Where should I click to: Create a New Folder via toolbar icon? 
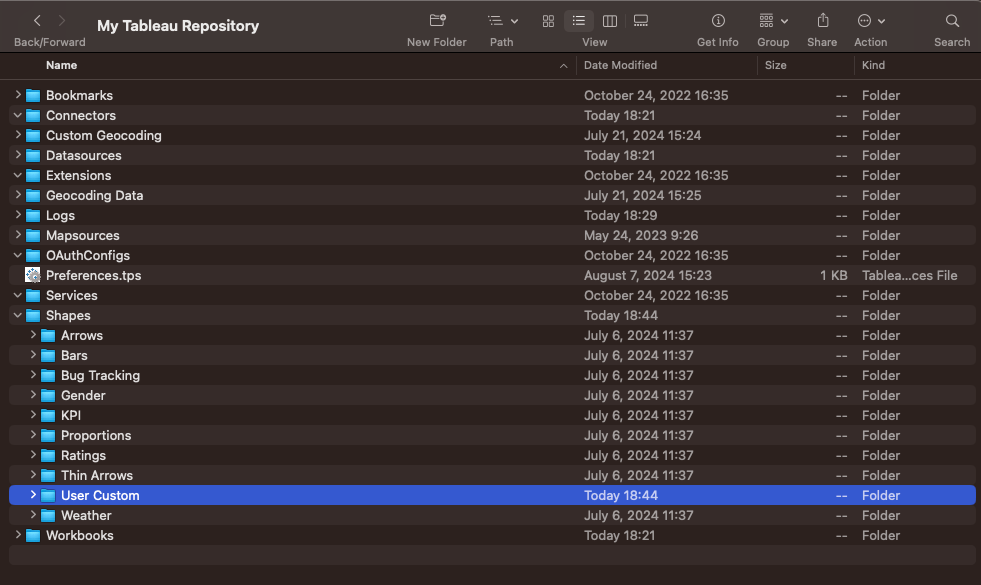437,21
